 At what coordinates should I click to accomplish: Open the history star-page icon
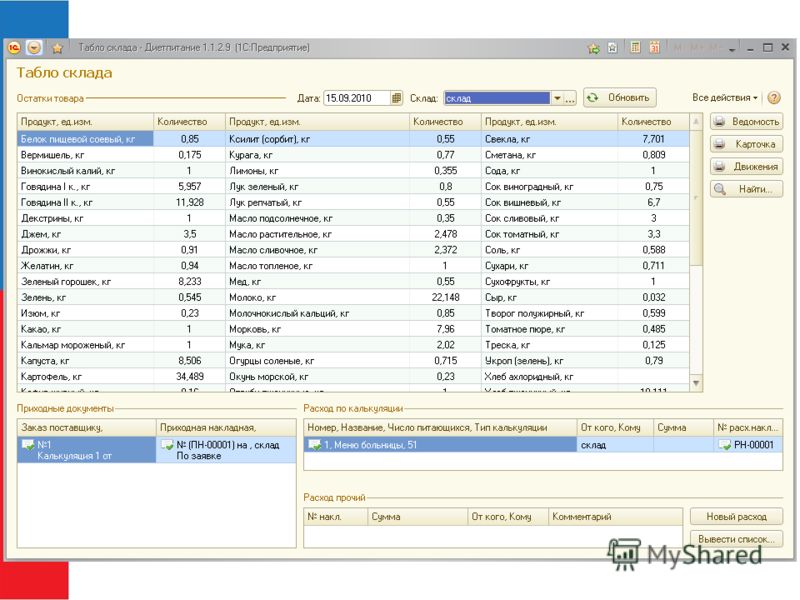(612, 48)
